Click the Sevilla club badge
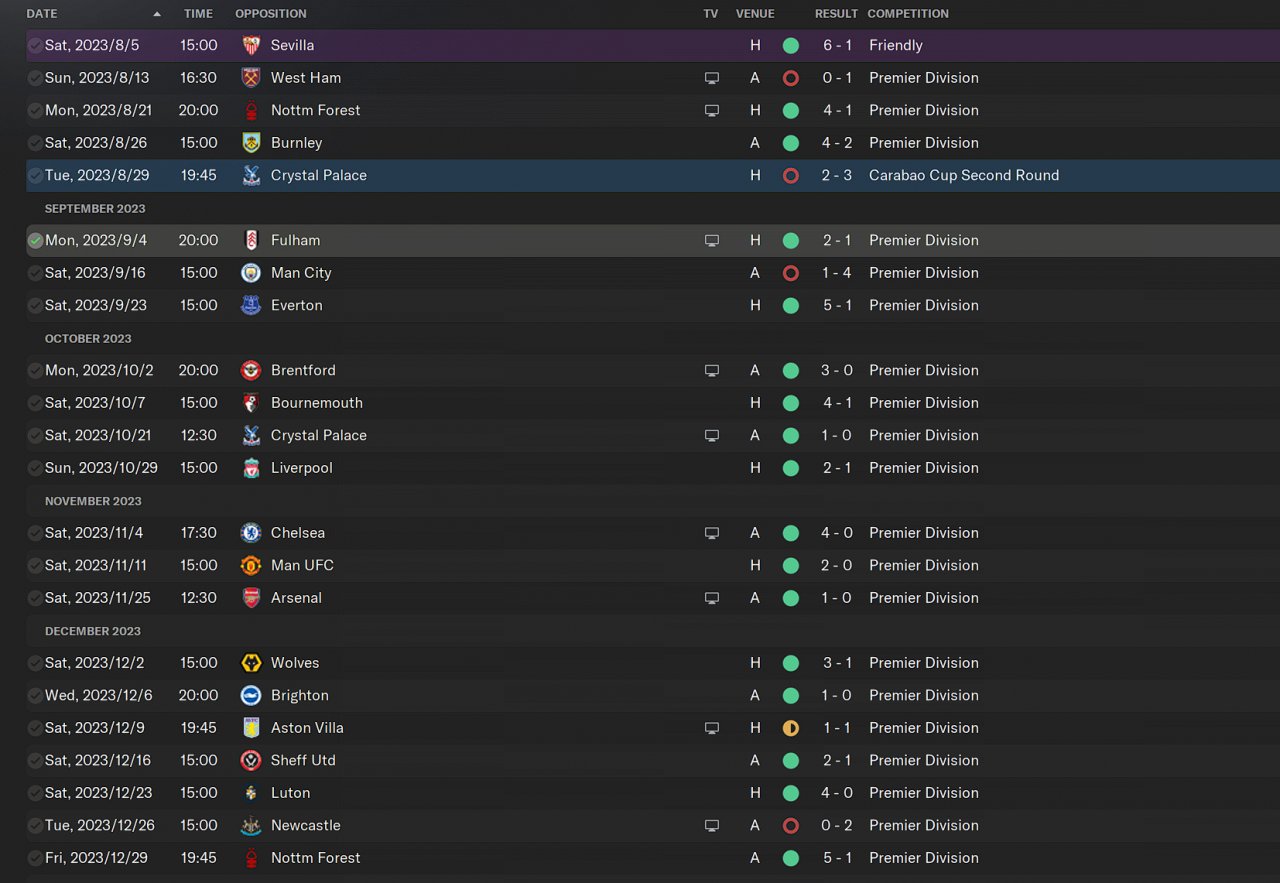The image size is (1280, 883). click(x=251, y=45)
